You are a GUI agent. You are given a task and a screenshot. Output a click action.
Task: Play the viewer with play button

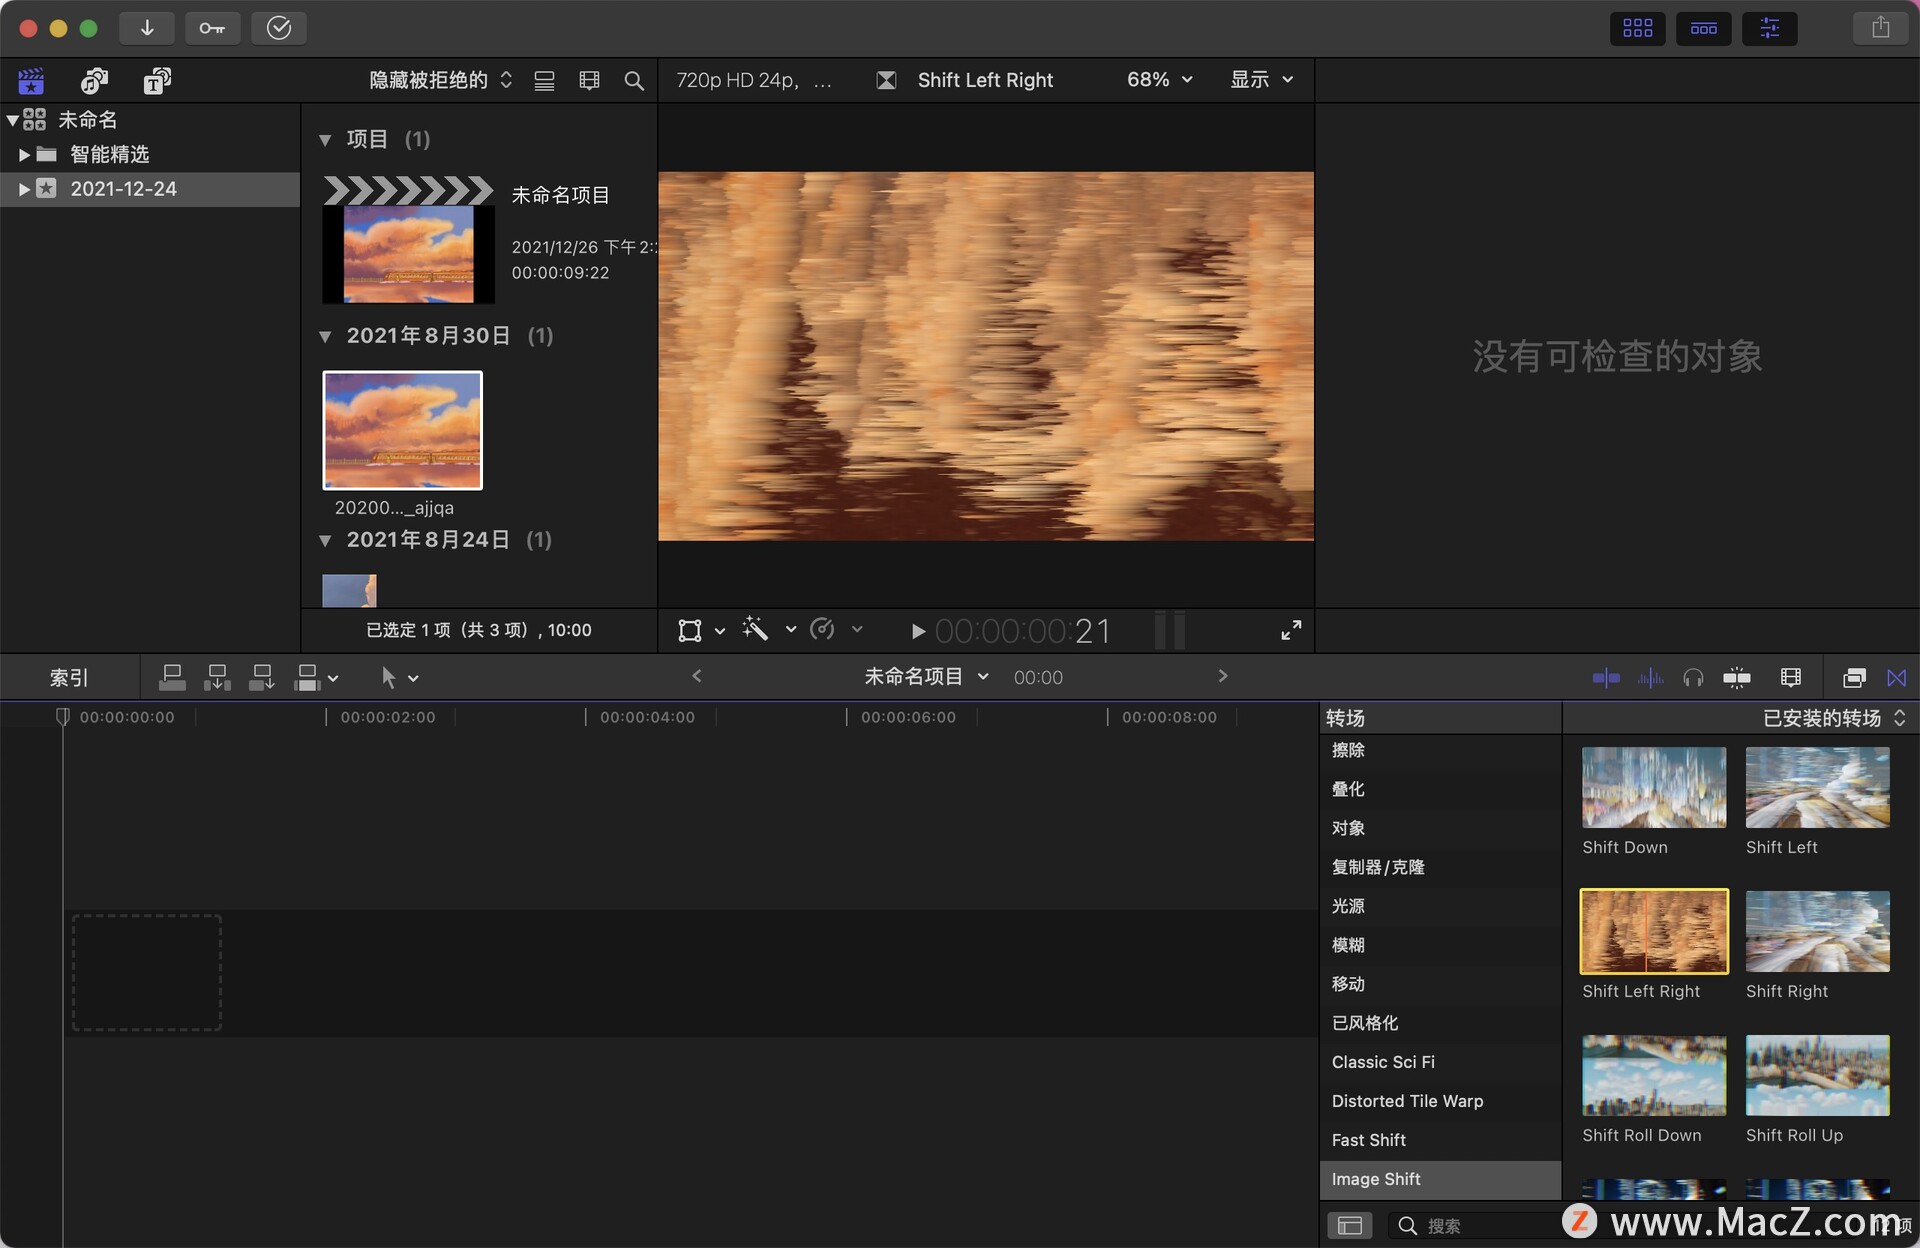click(x=918, y=631)
